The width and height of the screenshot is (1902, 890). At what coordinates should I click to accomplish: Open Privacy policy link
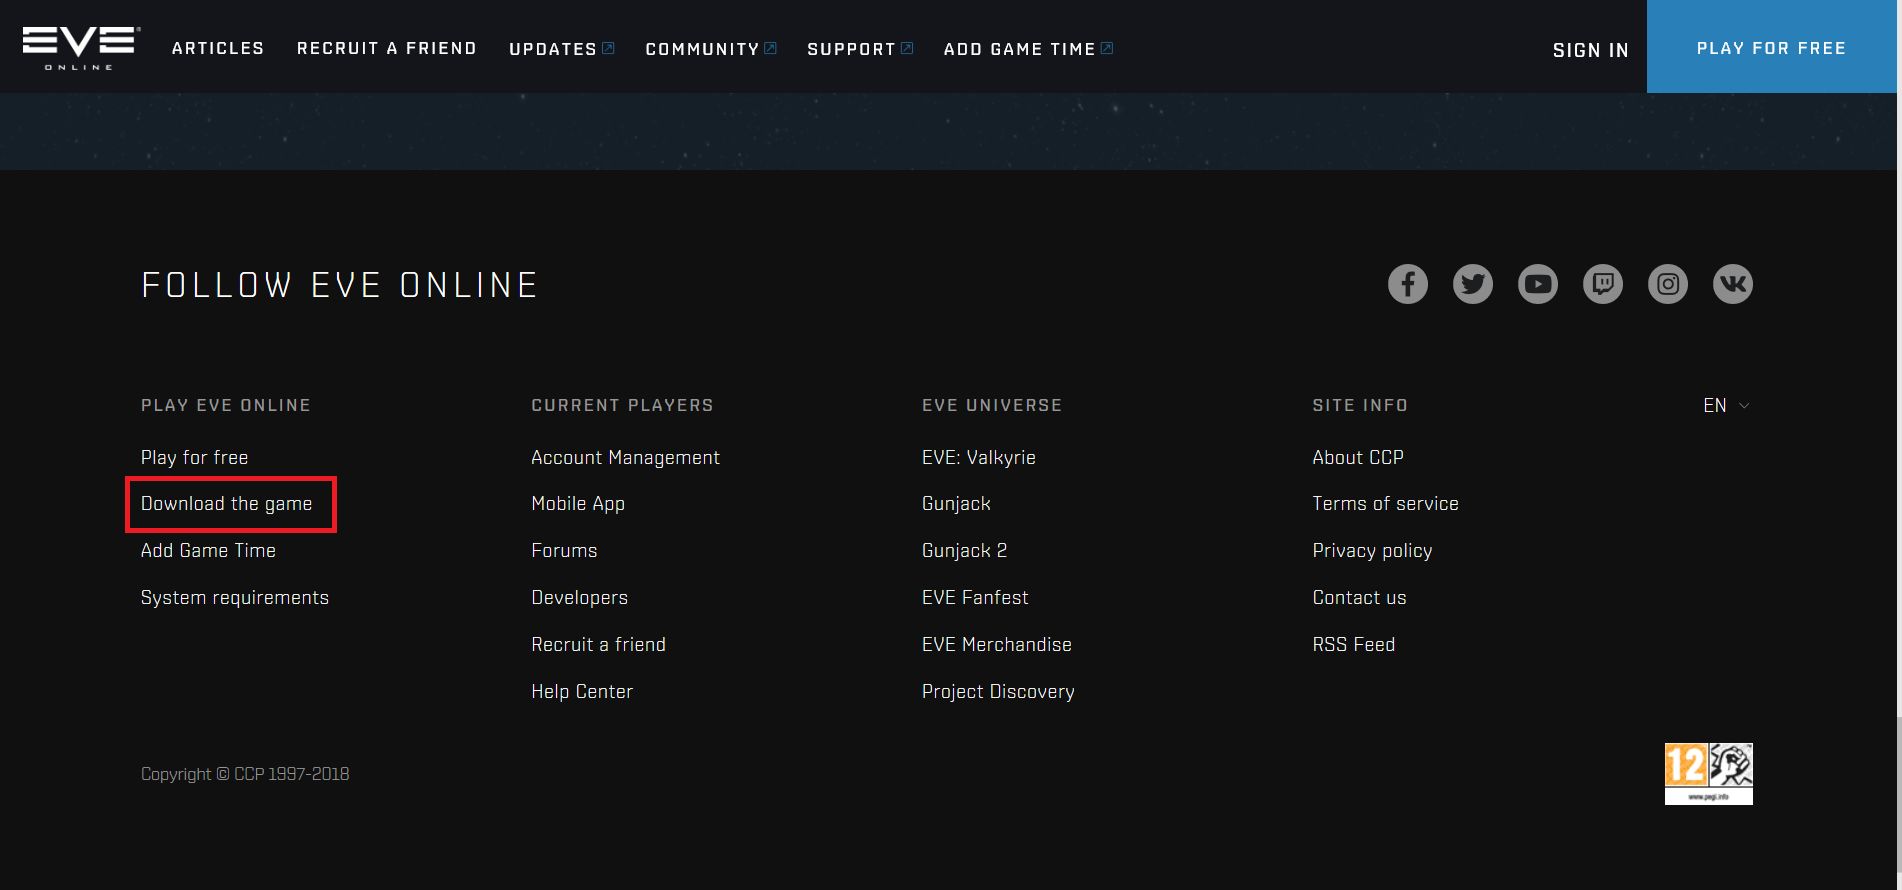point(1372,550)
